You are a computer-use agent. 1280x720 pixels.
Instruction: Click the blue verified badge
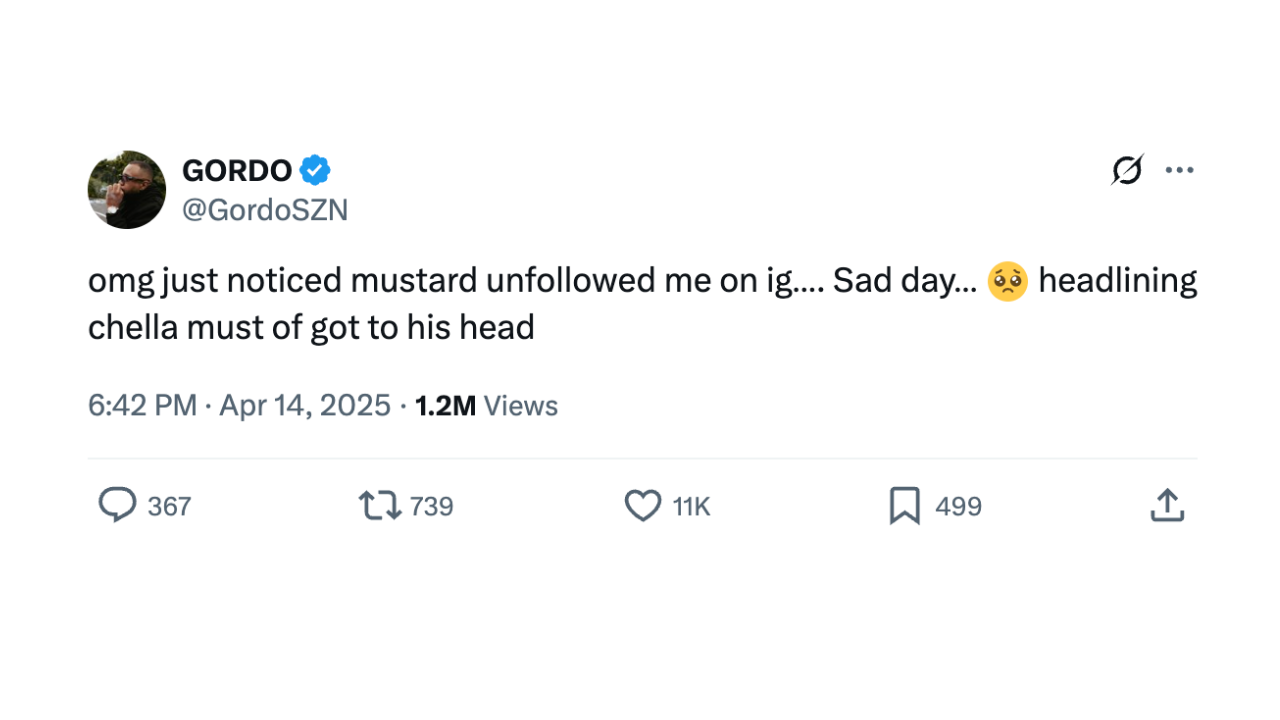tap(315, 171)
